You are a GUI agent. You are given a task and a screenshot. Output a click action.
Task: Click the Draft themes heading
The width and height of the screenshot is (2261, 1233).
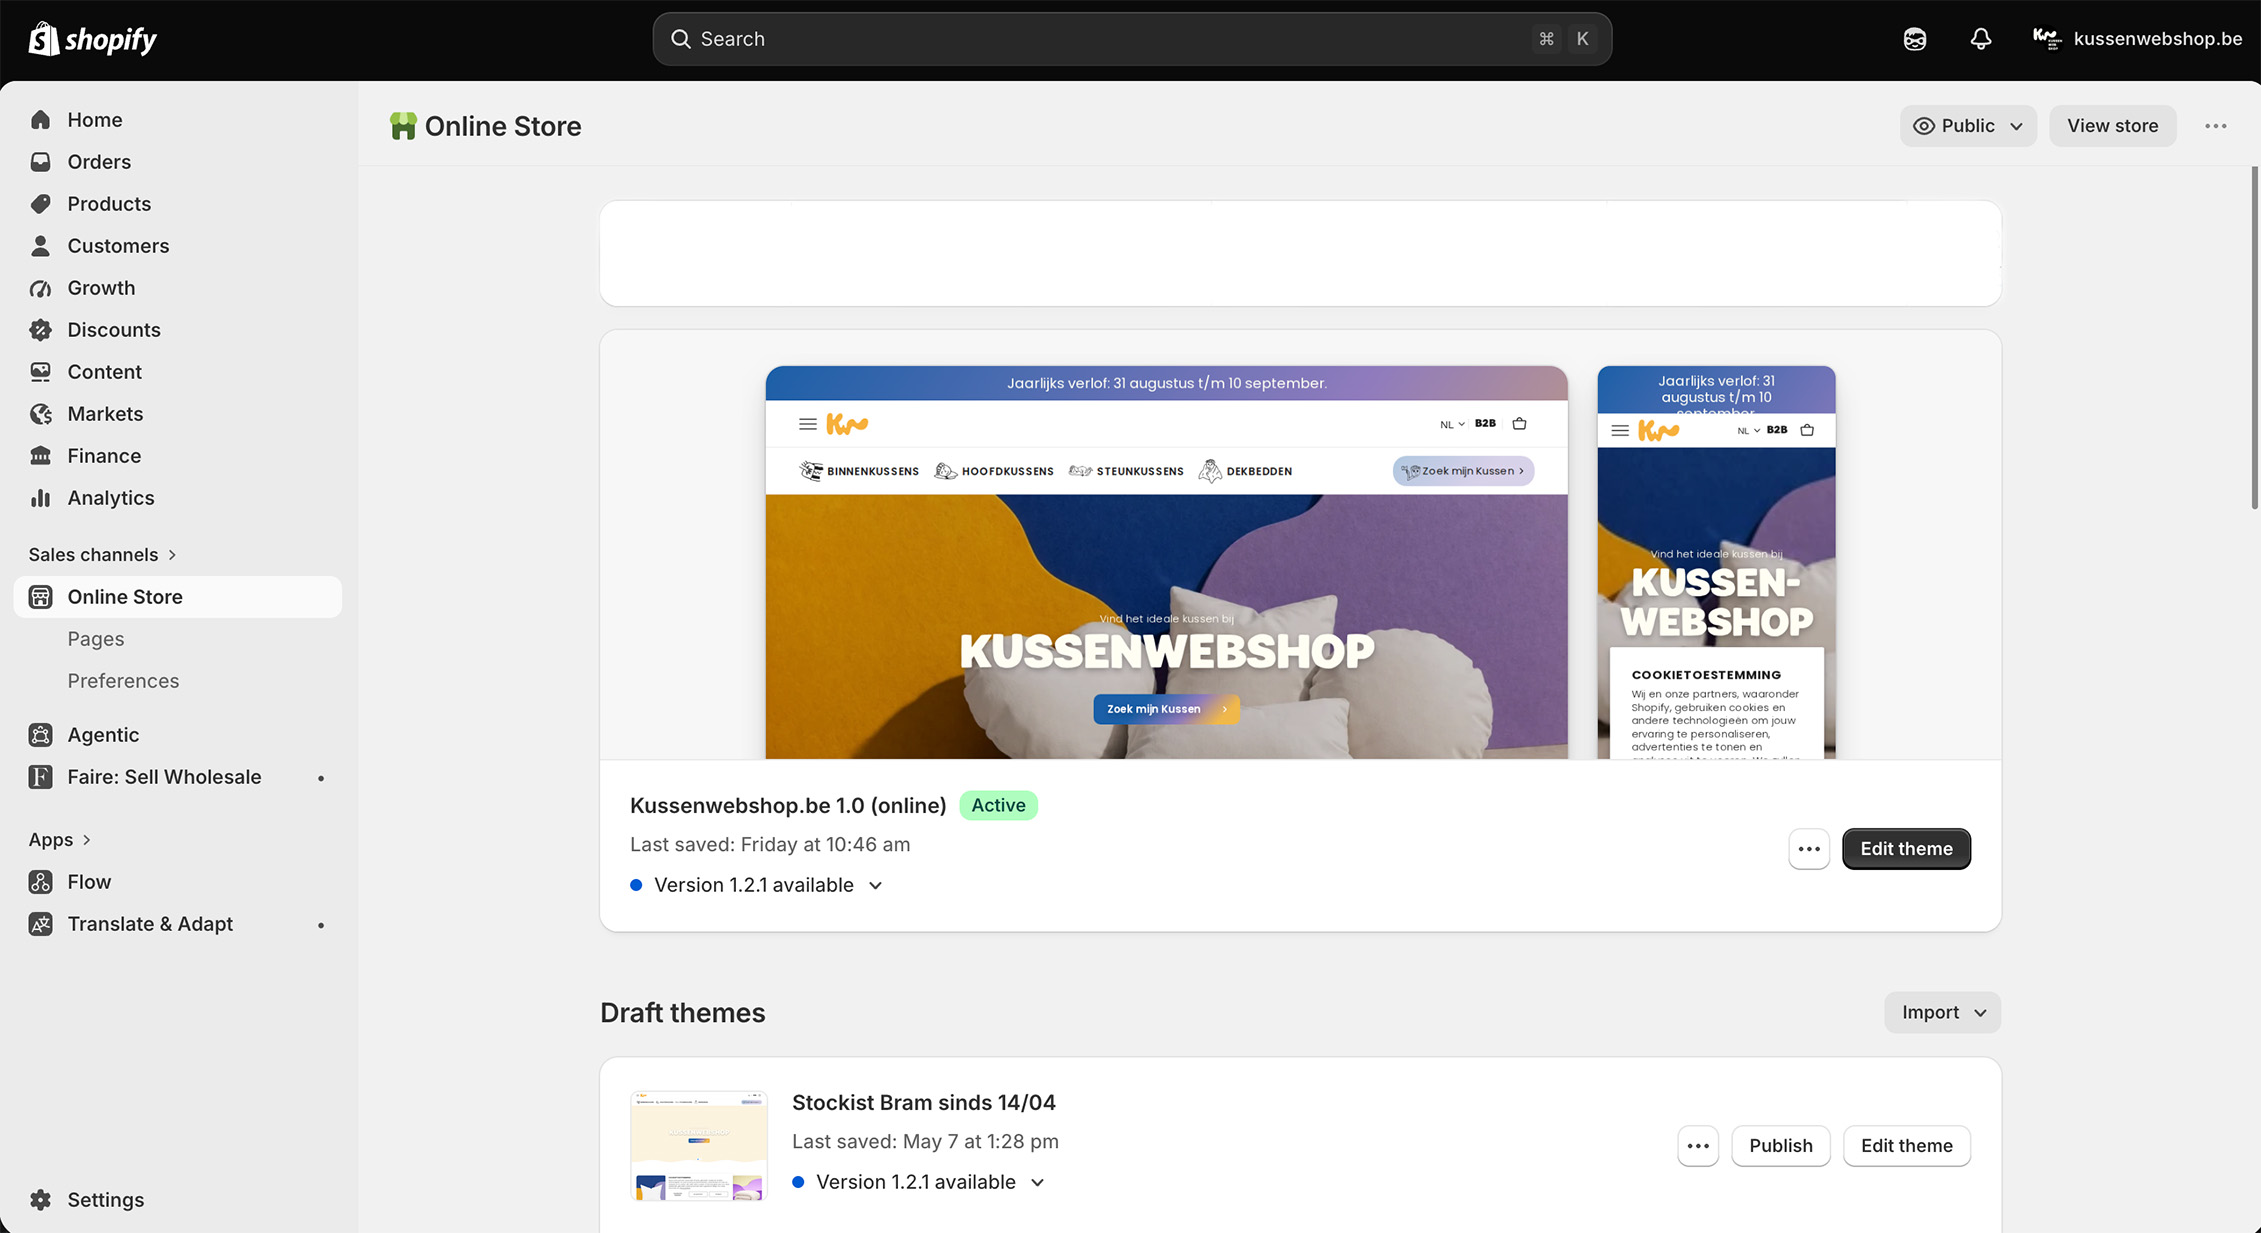coord(683,1012)
